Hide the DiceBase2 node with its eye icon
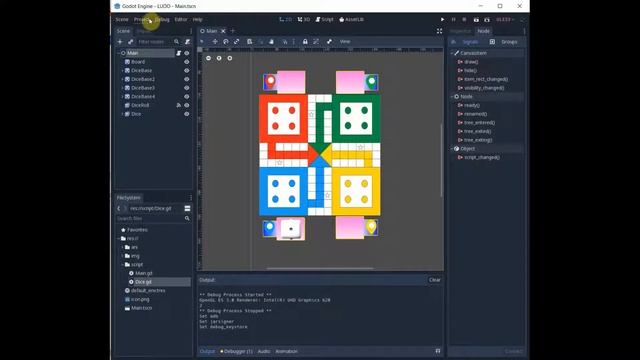 (x=187, y=79)
